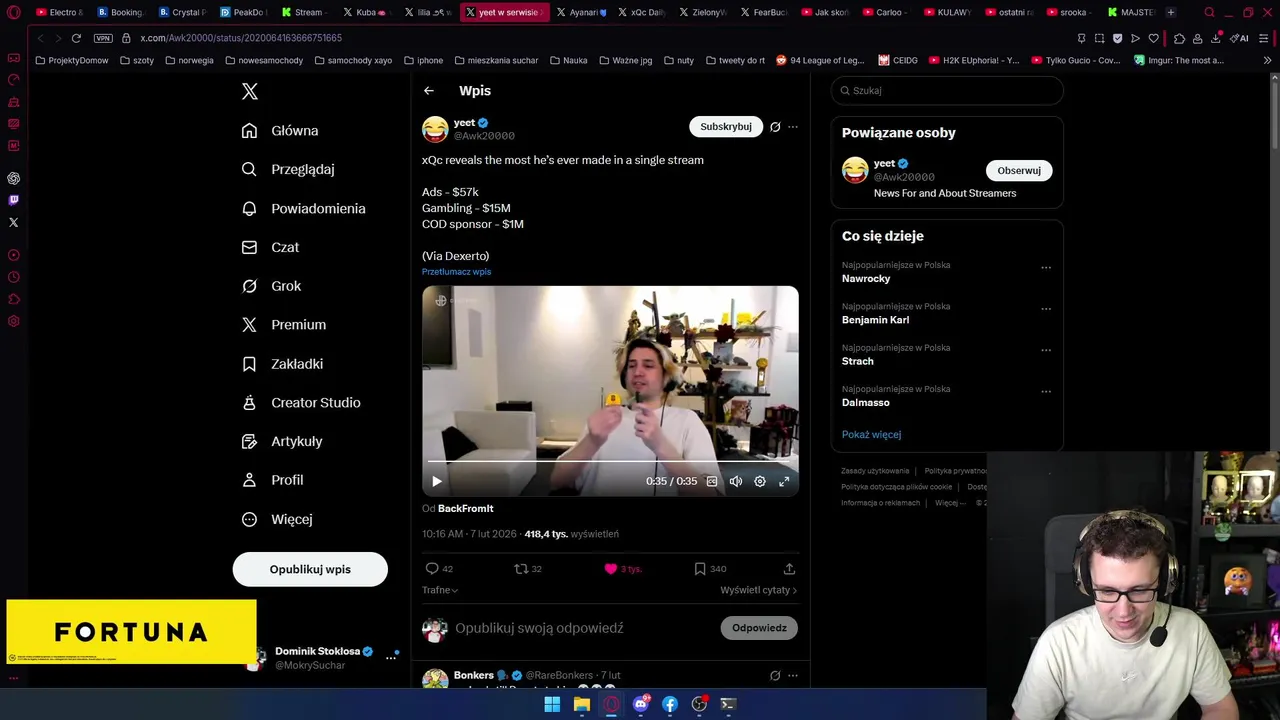Open more options for Dalmasso trend
Image resolution: width=1280 pixels, height=720 pixels.
(1046, 392)
